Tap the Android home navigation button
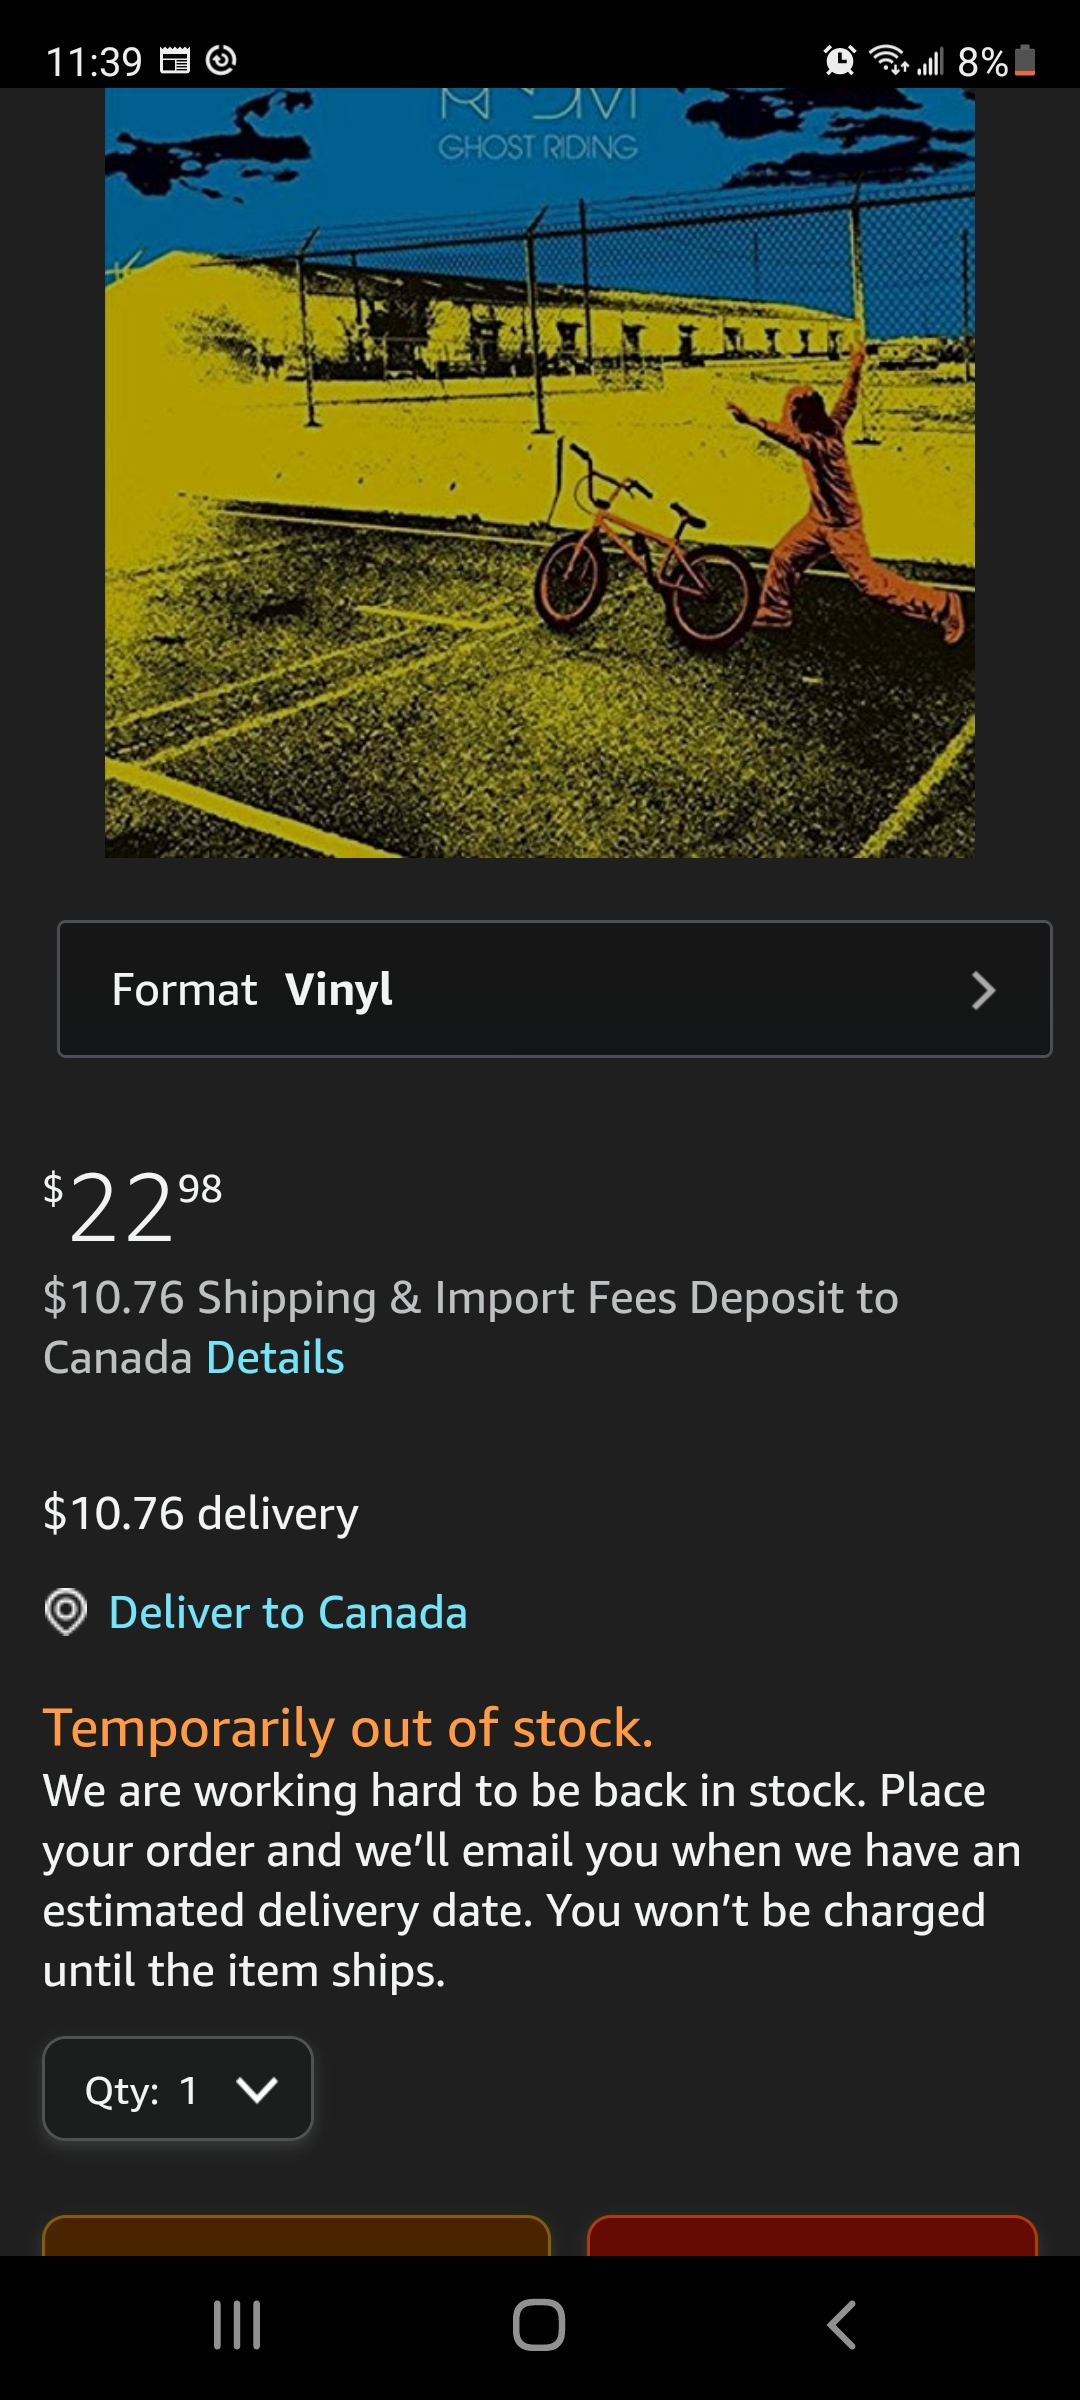Viewport: 1080px width, 2400px height. [x=539, y=2324]
